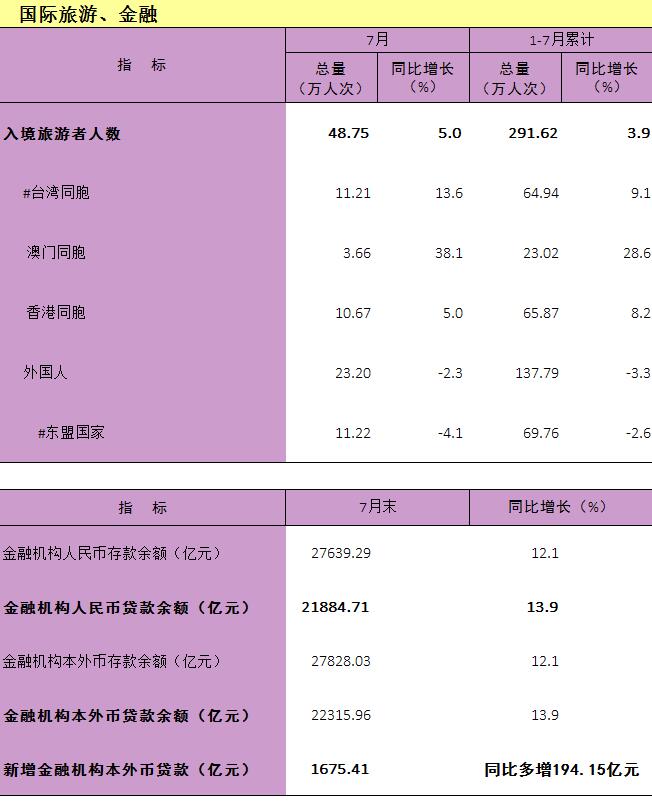The height and width of the screenshot is (801, 652).
Task: Click 金融机构人民币存款余额 row label
Action: [111, 553]
